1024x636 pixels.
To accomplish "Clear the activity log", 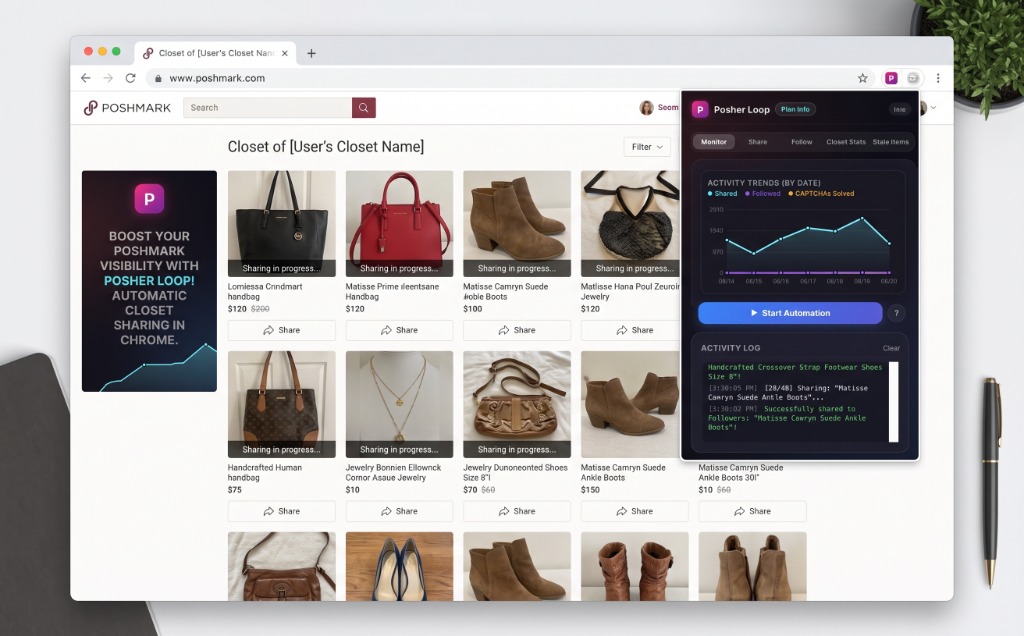I will tap(891, 348).
